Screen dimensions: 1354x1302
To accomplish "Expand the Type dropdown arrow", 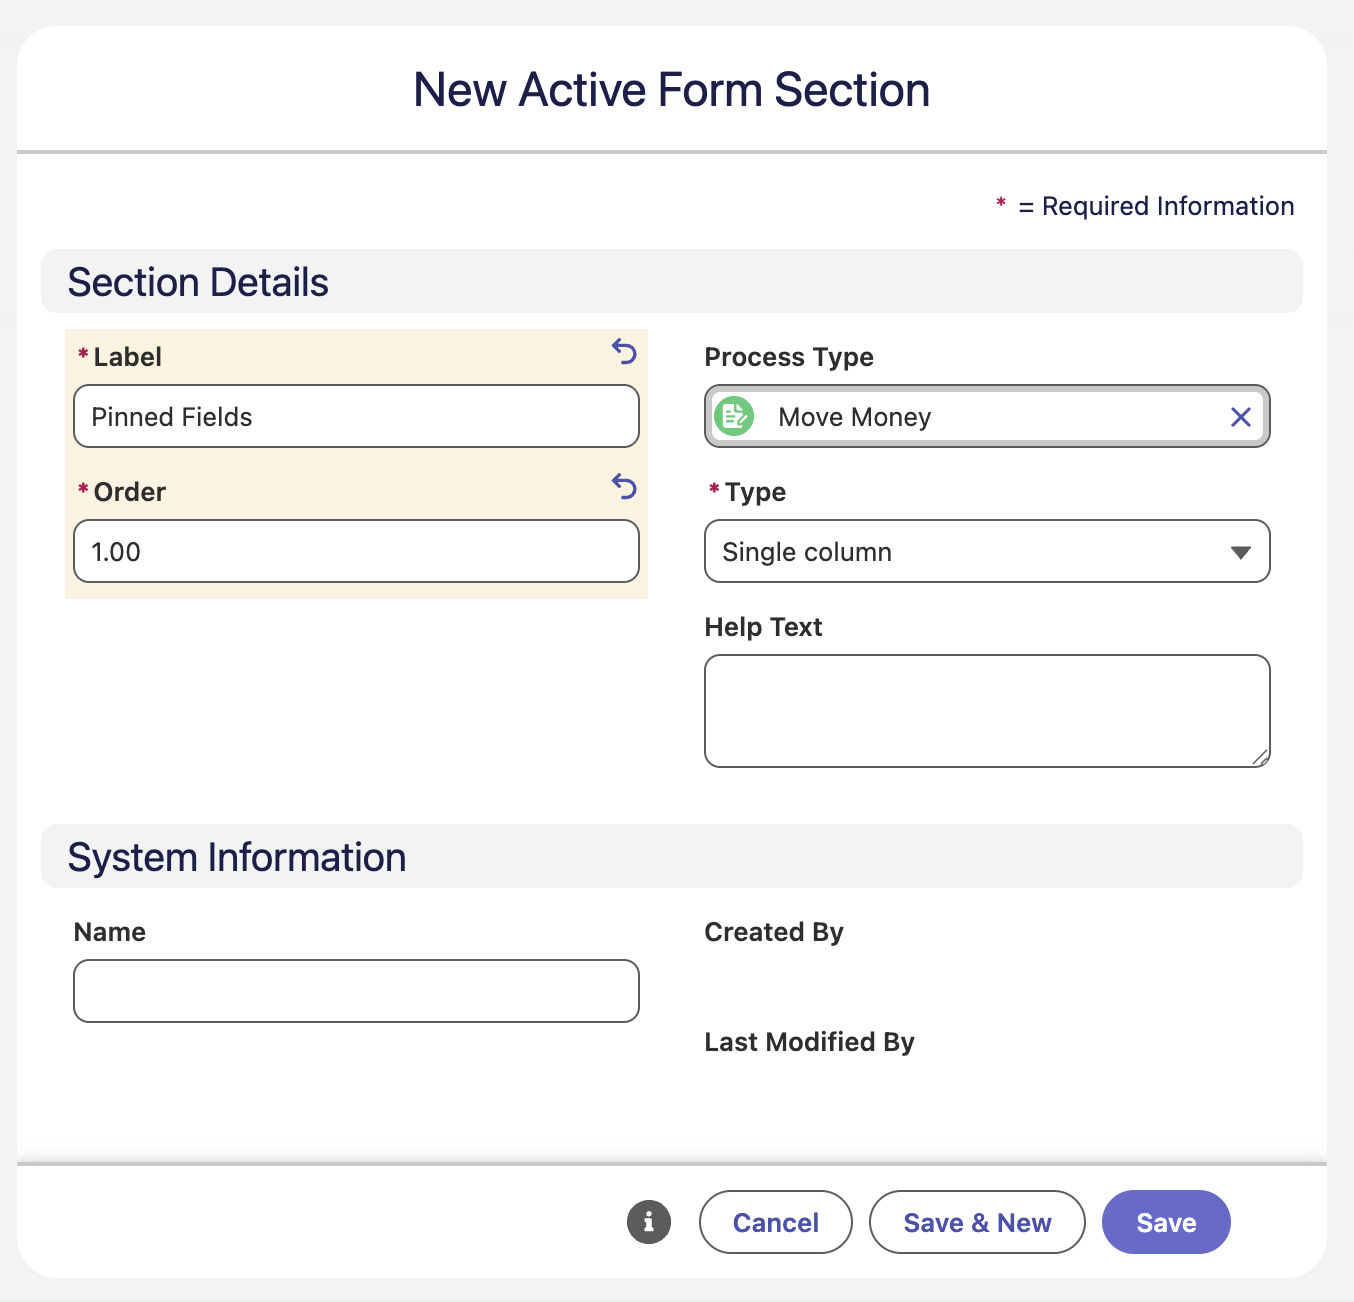I will point(1241,552).
